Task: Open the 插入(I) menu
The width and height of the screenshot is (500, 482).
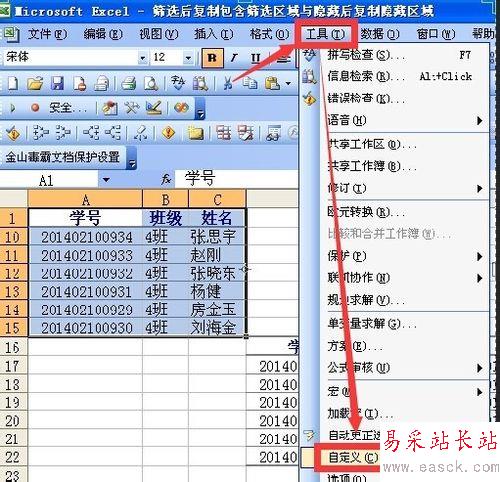Action: tap(213, 34)
